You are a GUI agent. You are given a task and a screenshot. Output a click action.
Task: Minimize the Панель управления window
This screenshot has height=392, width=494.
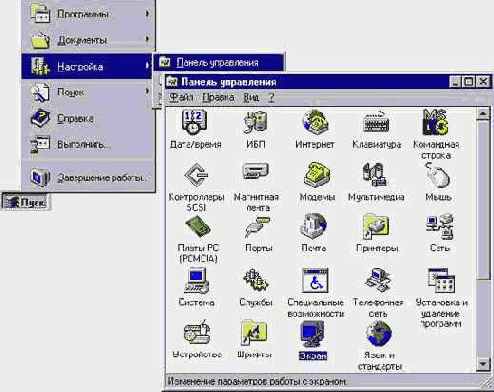coord(455,82)
